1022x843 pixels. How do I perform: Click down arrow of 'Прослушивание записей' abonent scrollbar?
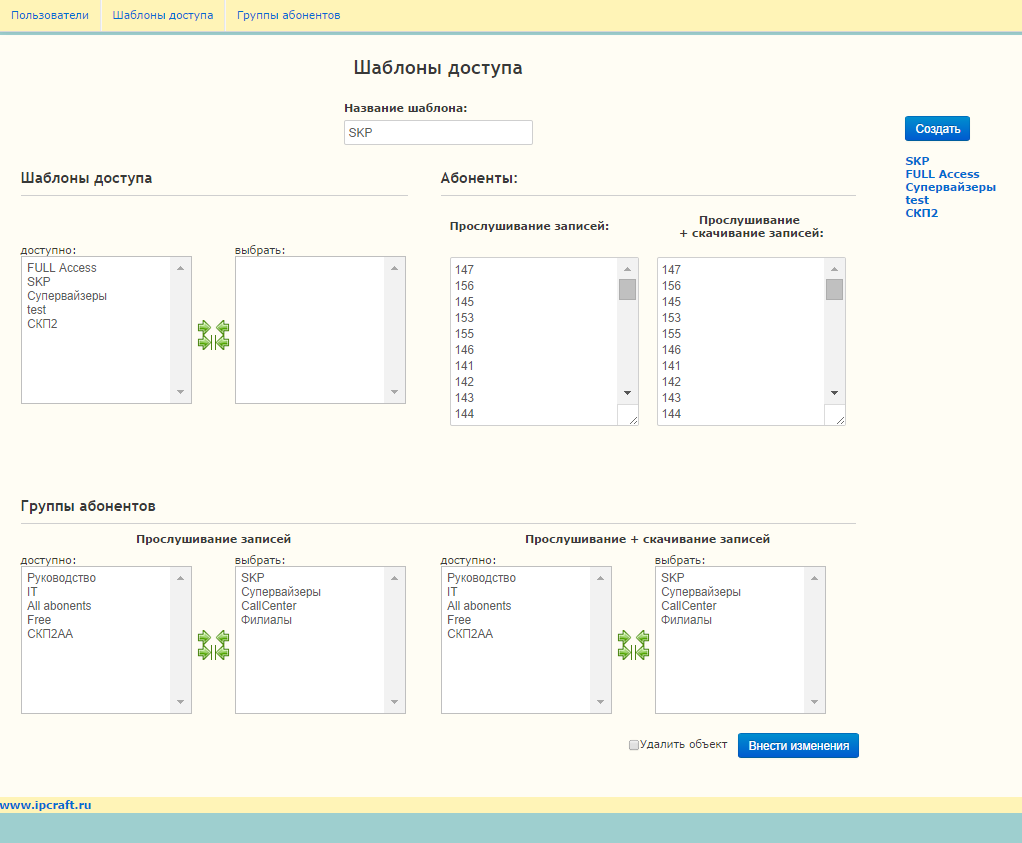click(x=627, y=392)
